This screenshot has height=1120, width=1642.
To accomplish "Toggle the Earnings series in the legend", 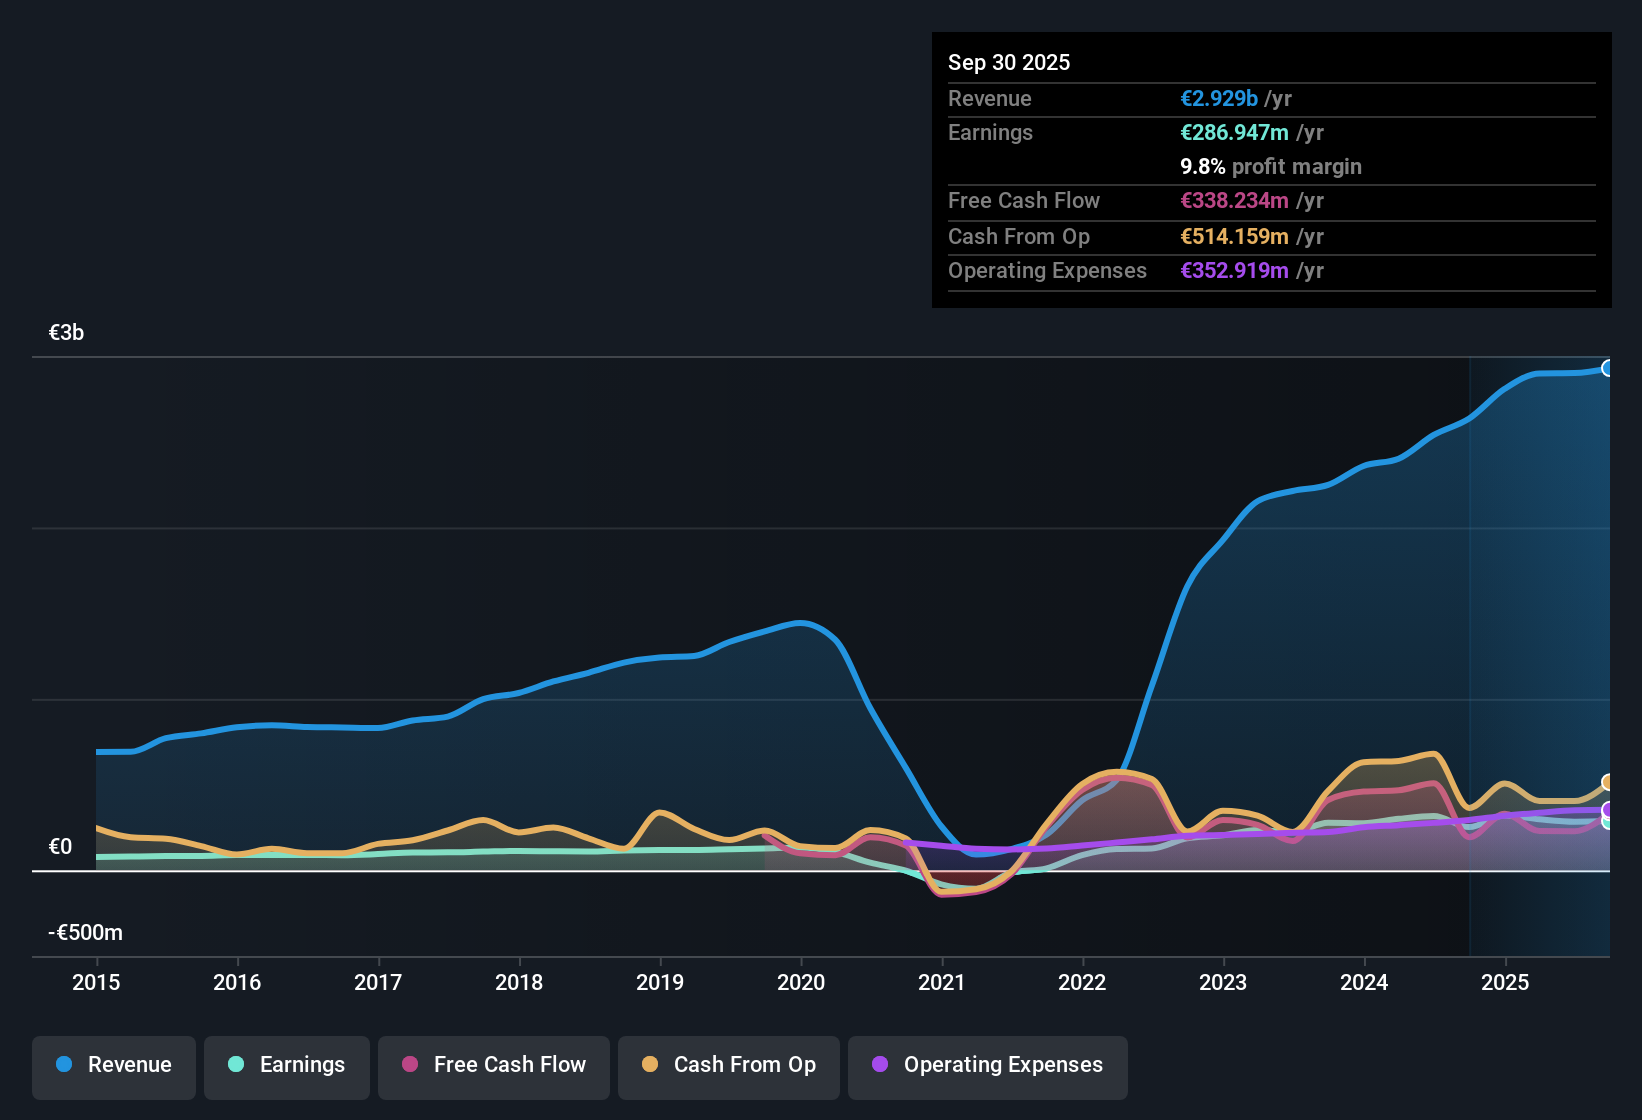I will (x=287, y=1066).
